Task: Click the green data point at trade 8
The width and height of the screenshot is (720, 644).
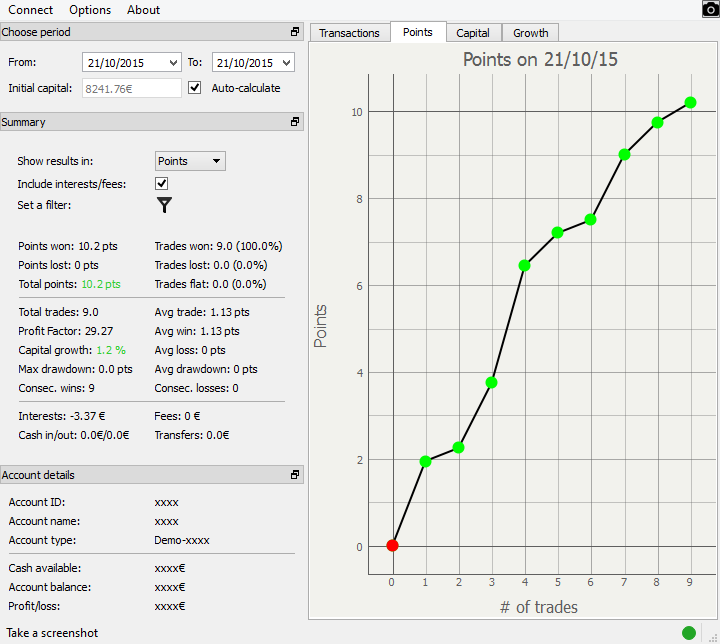Action: 657,122
